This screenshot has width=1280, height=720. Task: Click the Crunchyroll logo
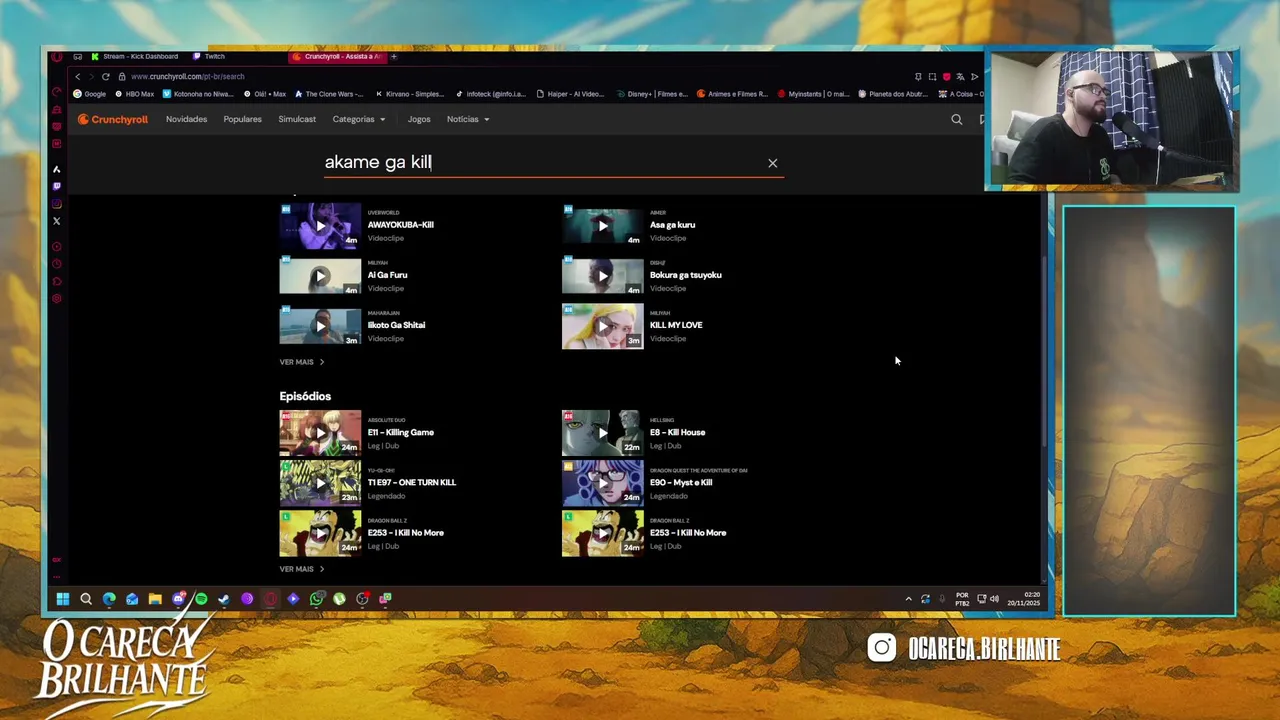pyautogui.click(x=113, y=119)
